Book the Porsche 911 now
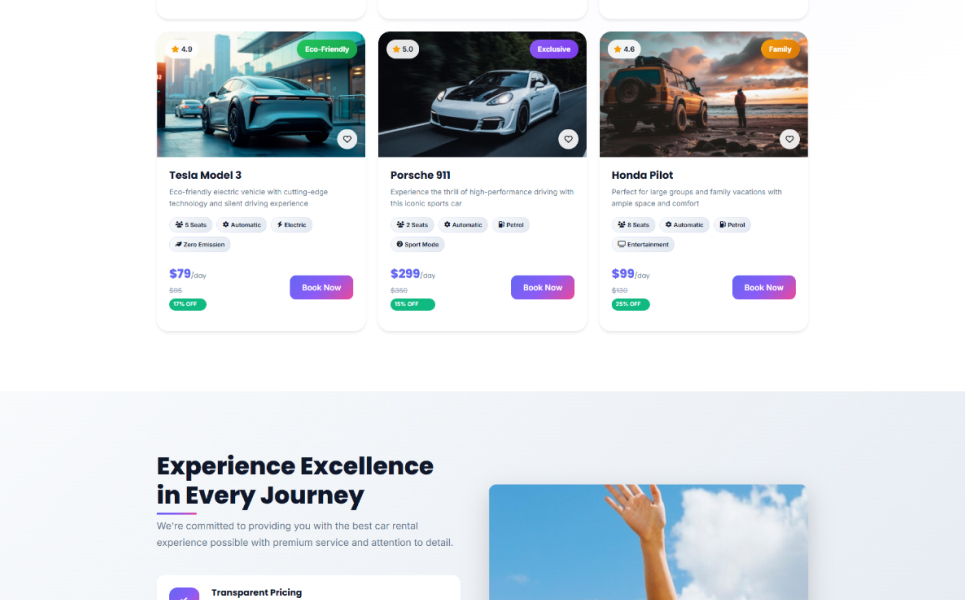Image resolution: width=965 pixels, height=600 pixels. point(542,287)
